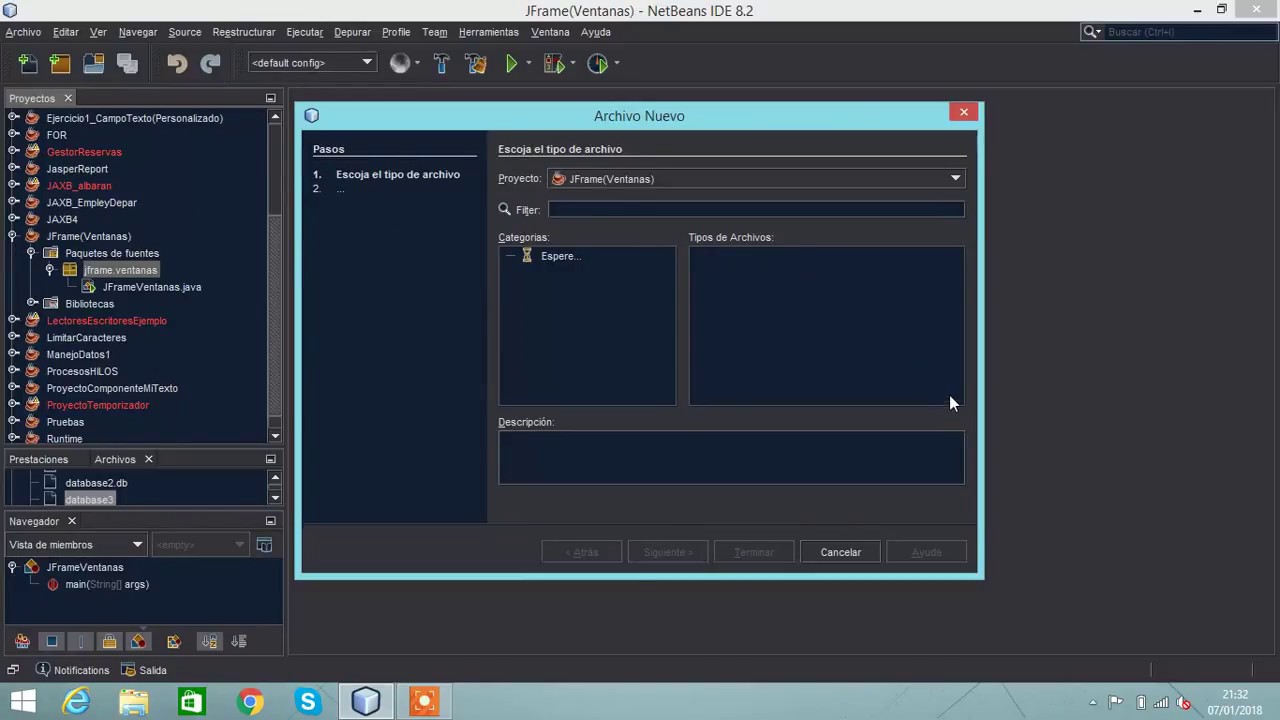The width and height of the screenshot is (1280, 720).
Task: Open the Archivo menu
Action: pyautogui.click(x=23, y=32)
